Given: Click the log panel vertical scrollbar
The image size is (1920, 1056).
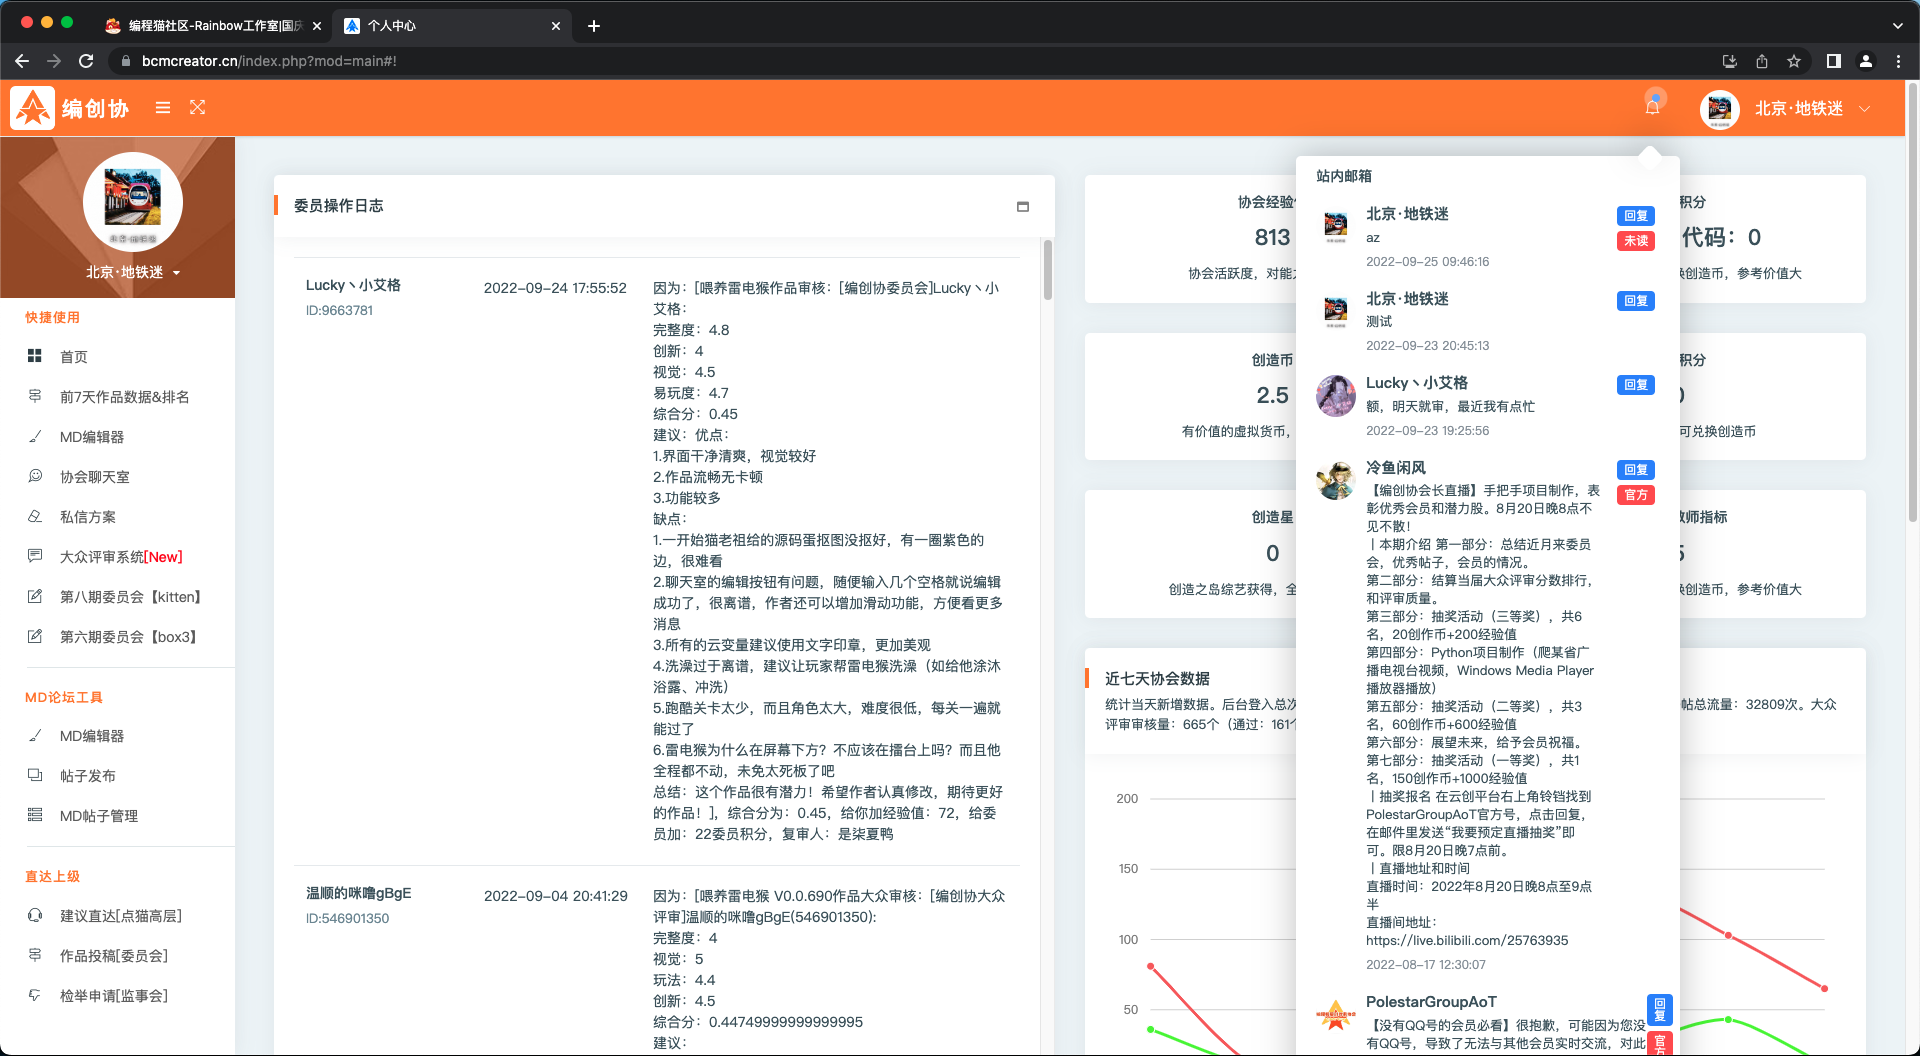Looking at the screenshot, I should click(x=1048, y=270).
